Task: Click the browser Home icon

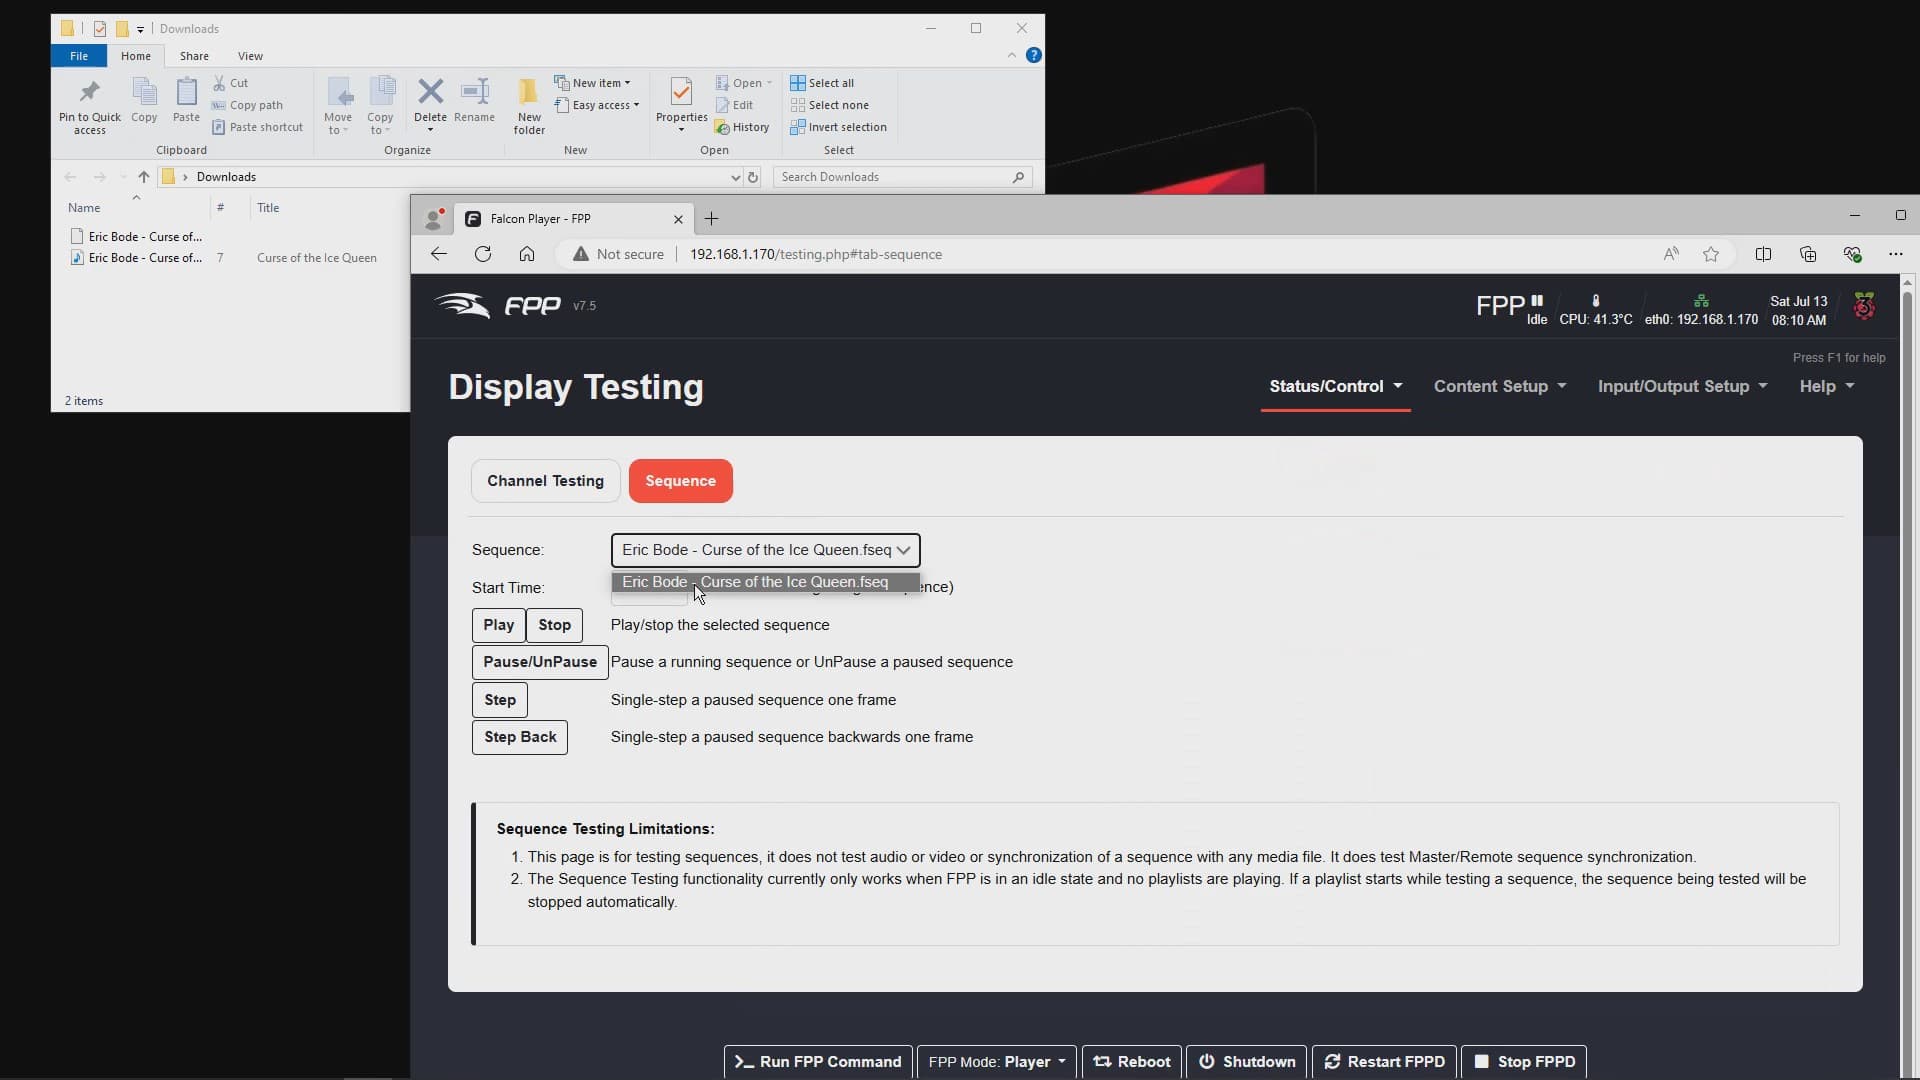Action: 527,254
